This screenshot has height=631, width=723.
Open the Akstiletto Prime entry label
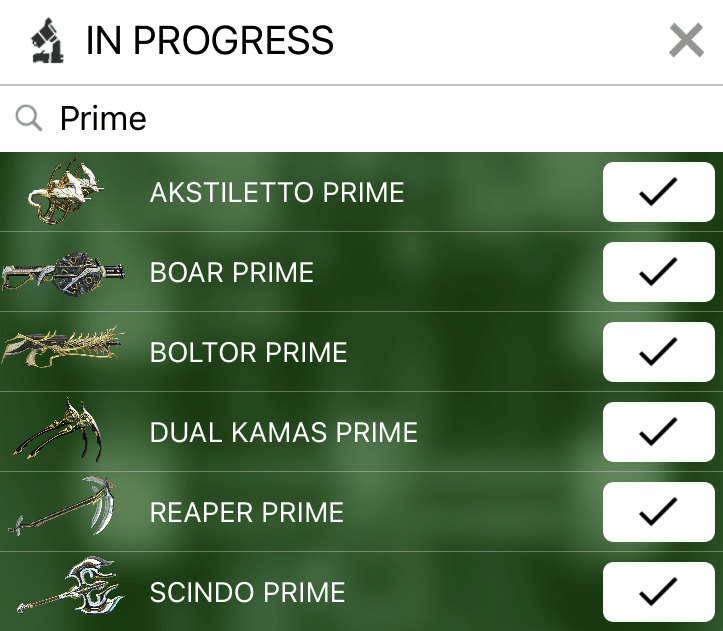click(277, 192)
